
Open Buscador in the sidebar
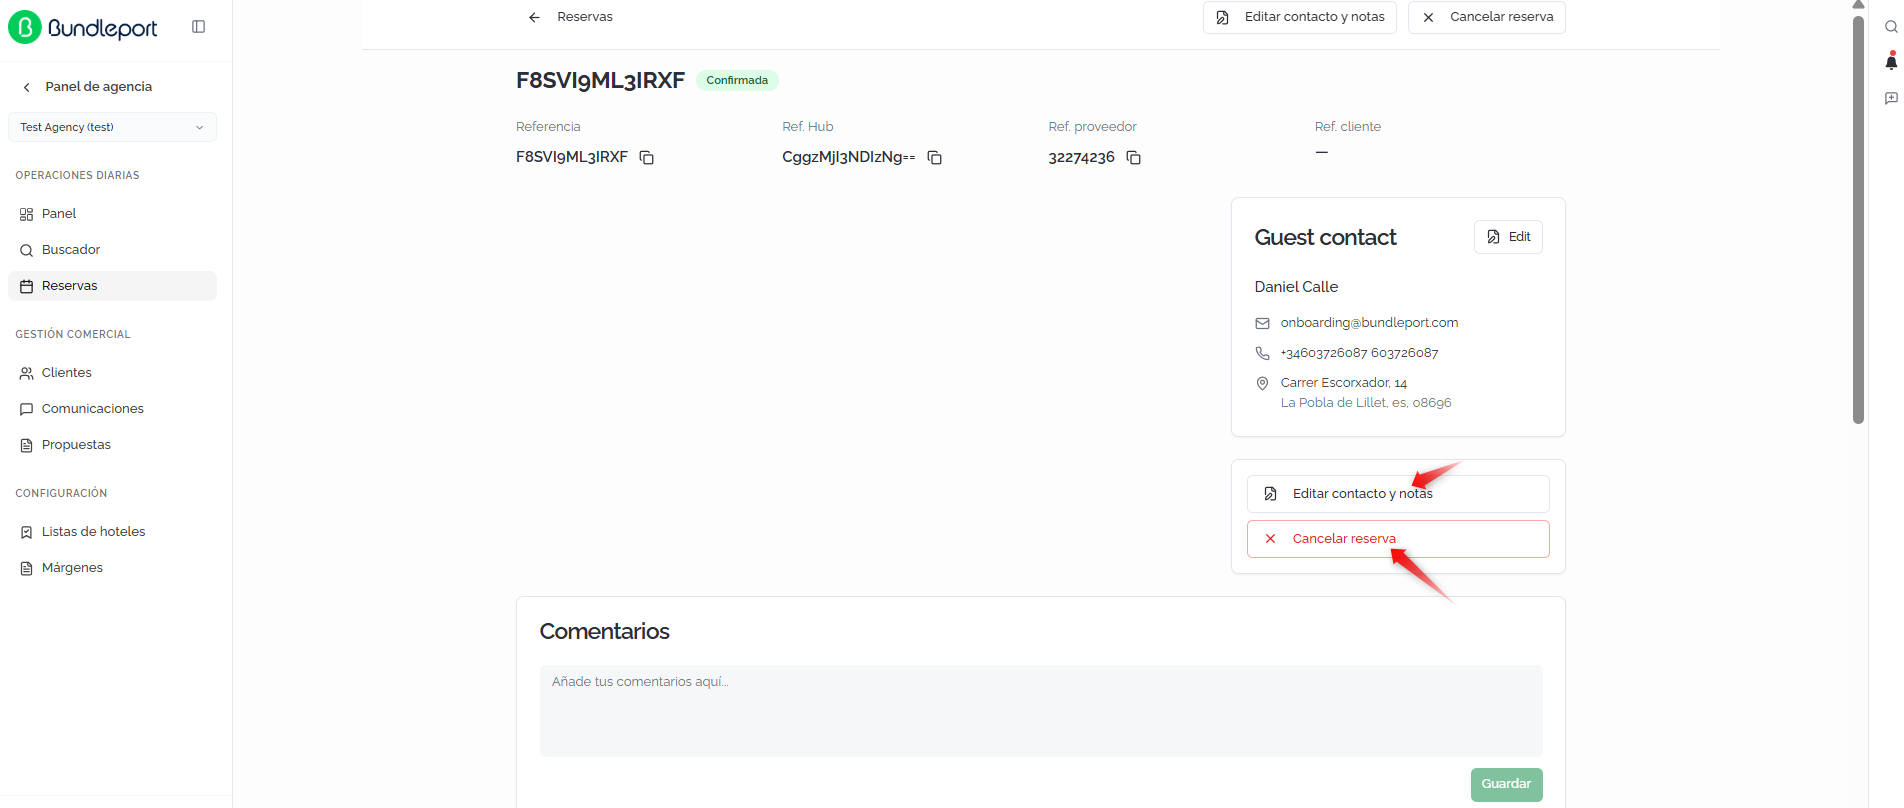pos(112,250)
